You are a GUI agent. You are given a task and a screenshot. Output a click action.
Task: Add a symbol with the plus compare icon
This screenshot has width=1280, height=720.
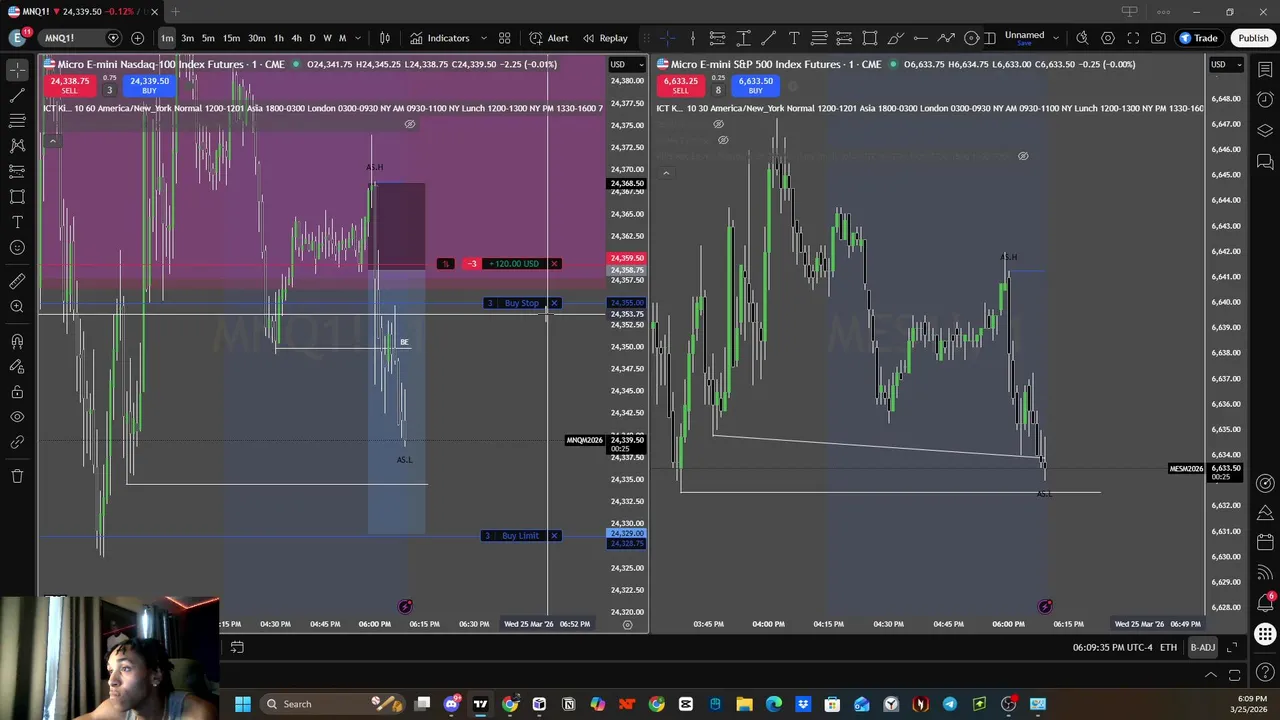137,38
